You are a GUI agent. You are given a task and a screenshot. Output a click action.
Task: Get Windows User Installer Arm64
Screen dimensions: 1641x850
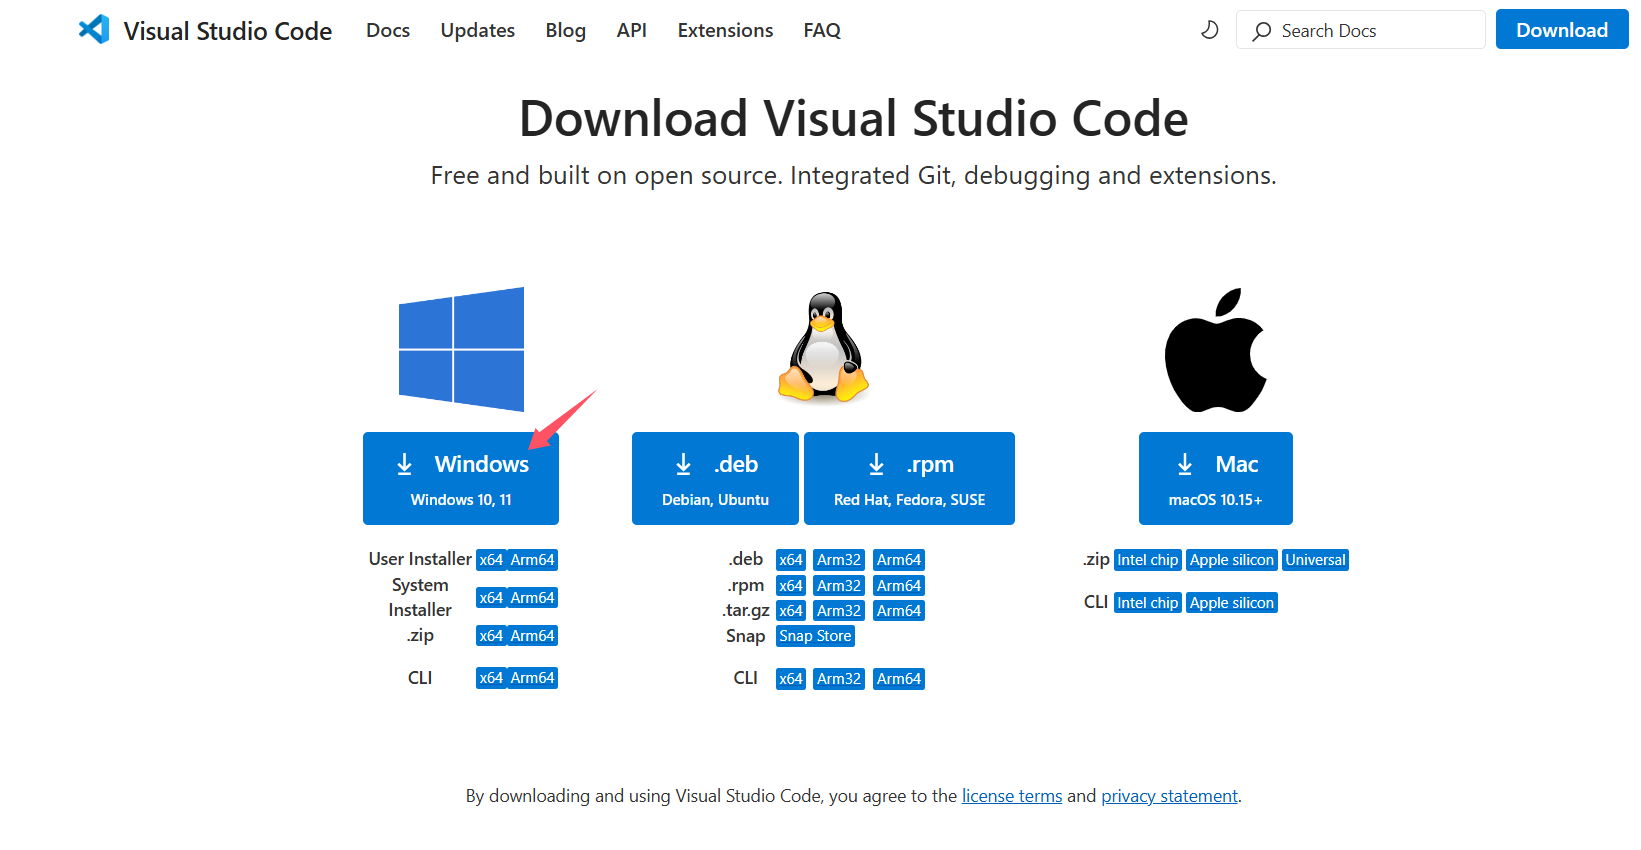point(532,560)
